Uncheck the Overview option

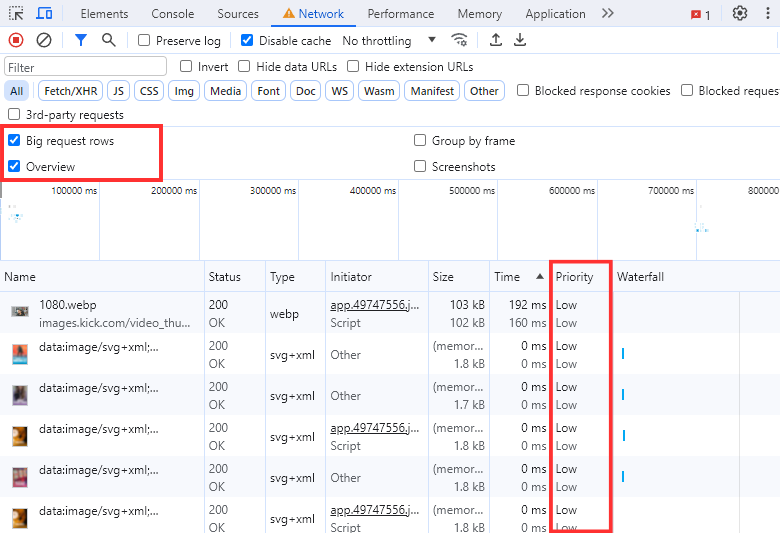tap(14, 166)
